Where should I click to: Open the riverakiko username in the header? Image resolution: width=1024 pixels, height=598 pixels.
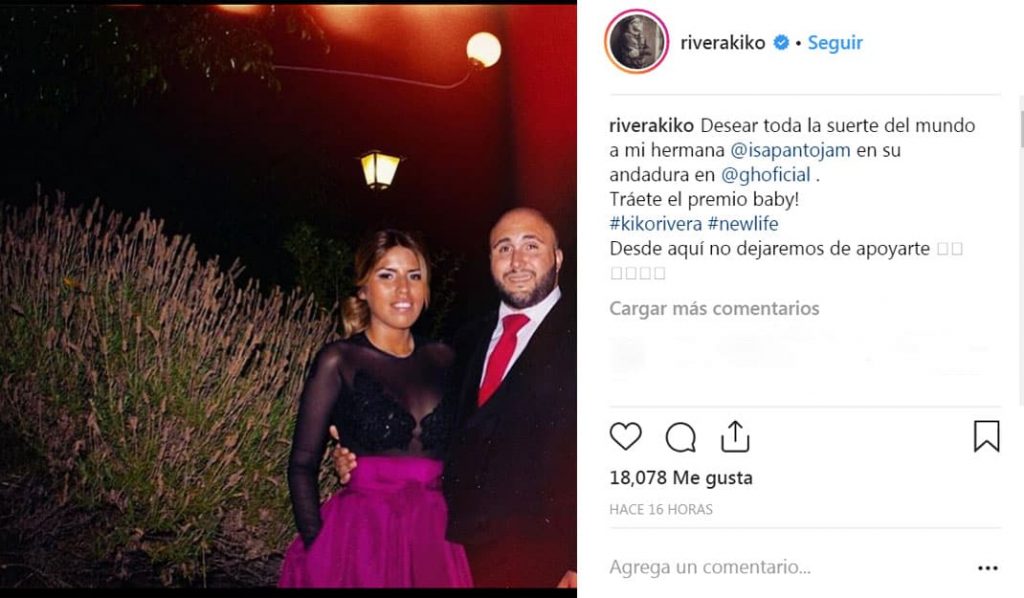[x=722, y=43]
